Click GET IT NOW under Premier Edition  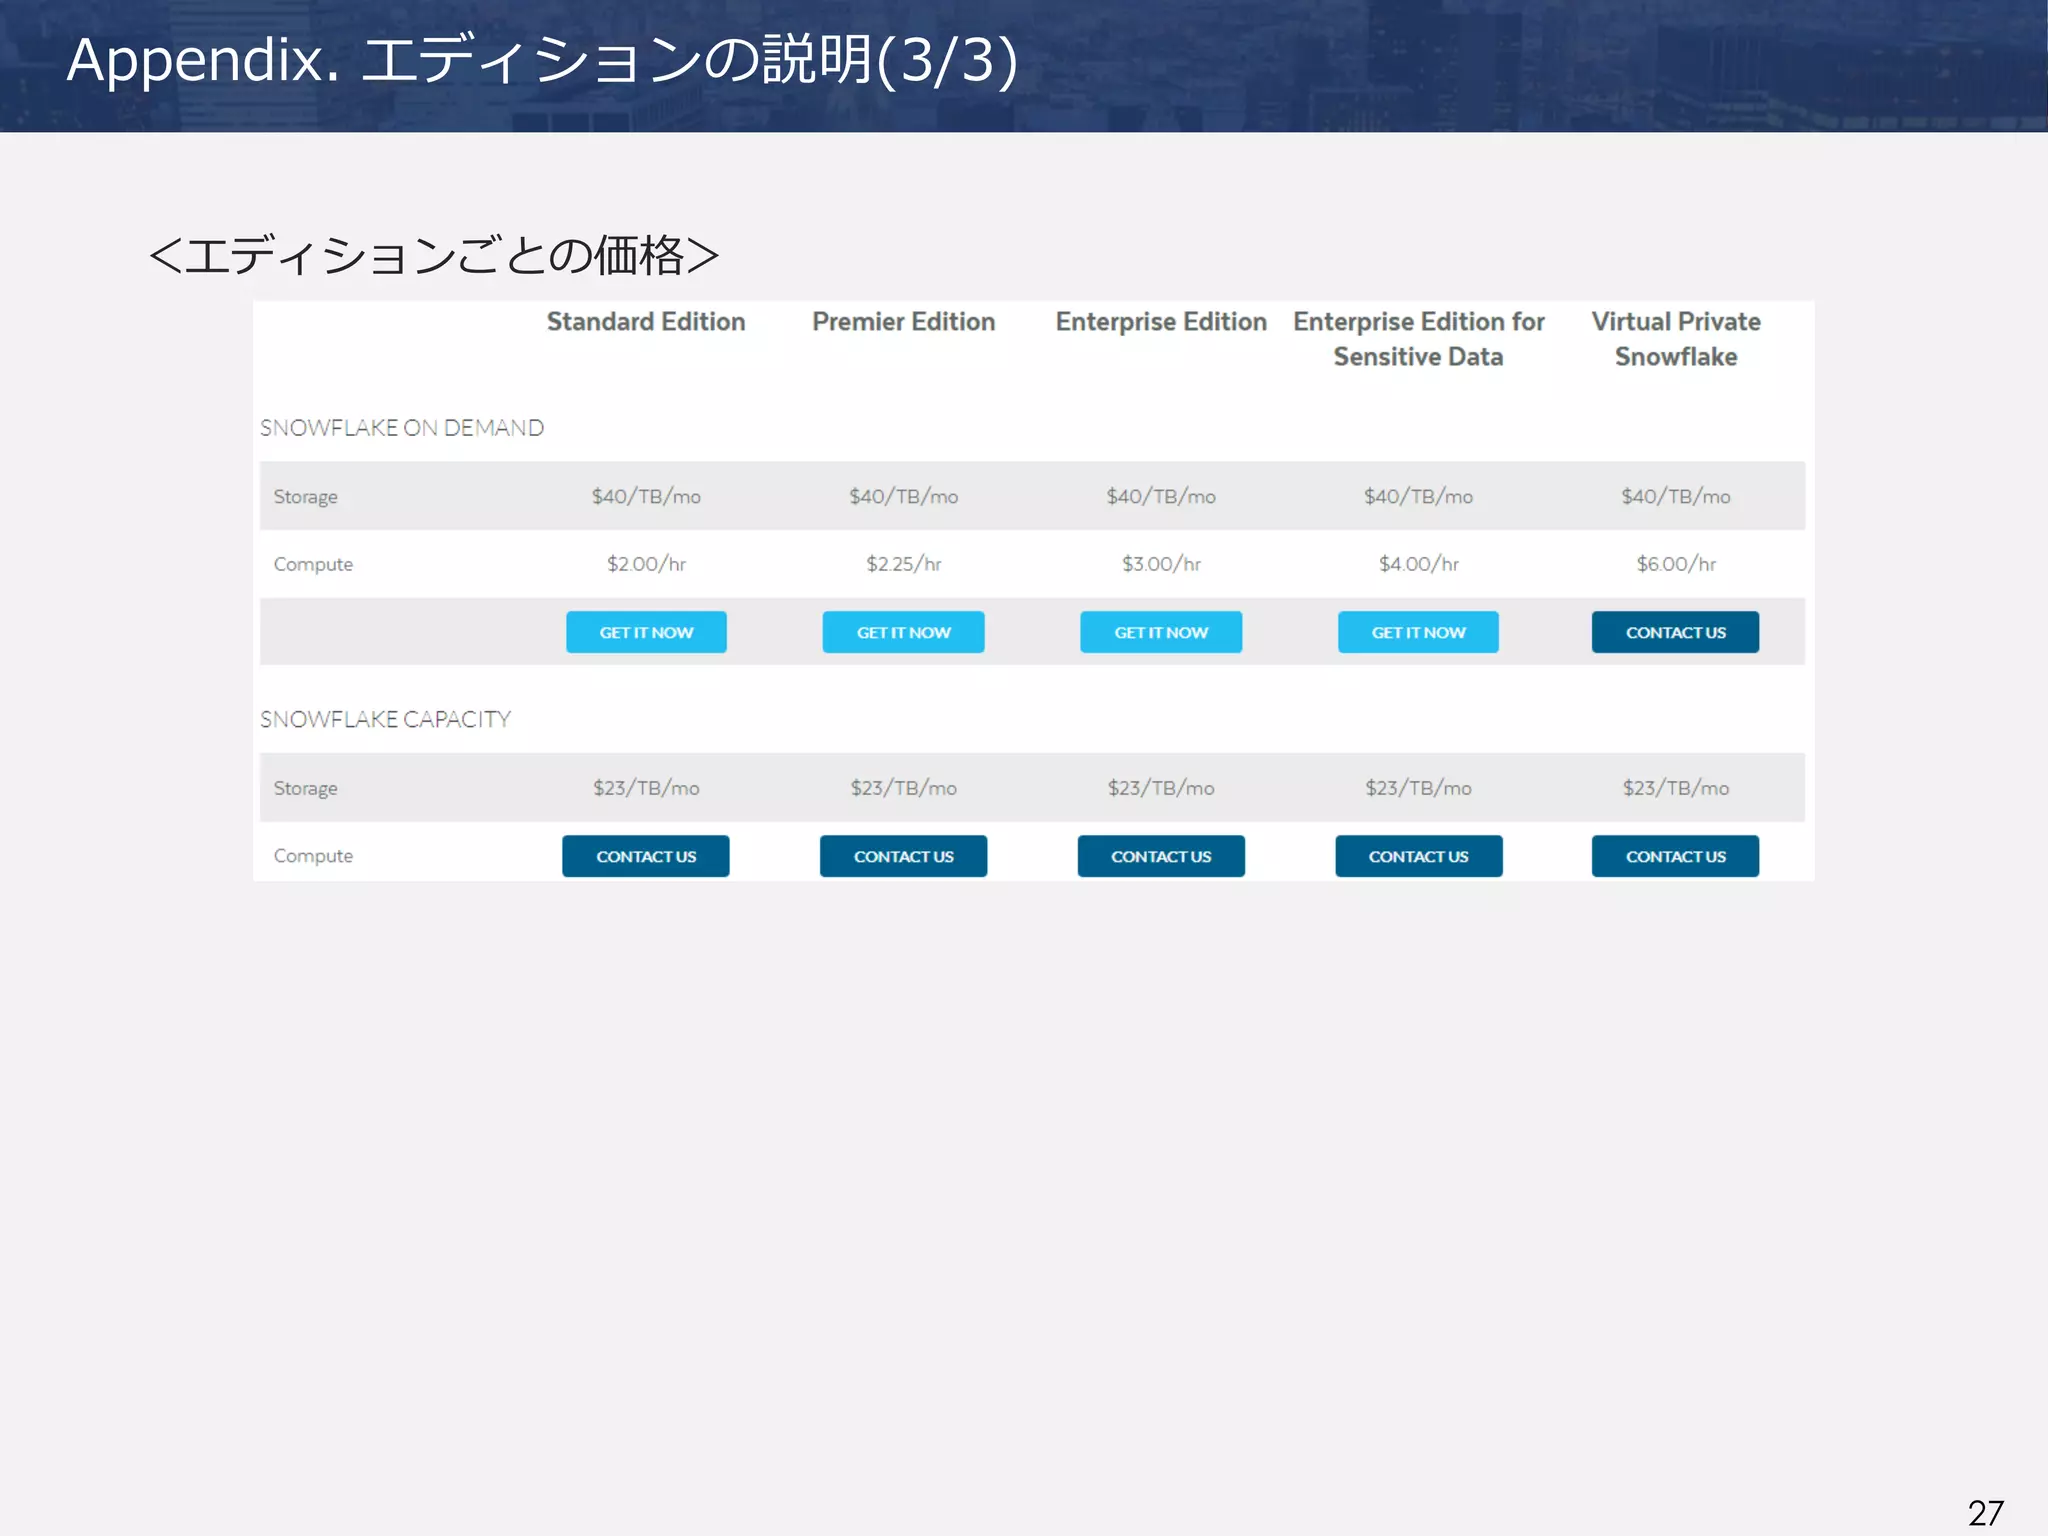point(903,632)
